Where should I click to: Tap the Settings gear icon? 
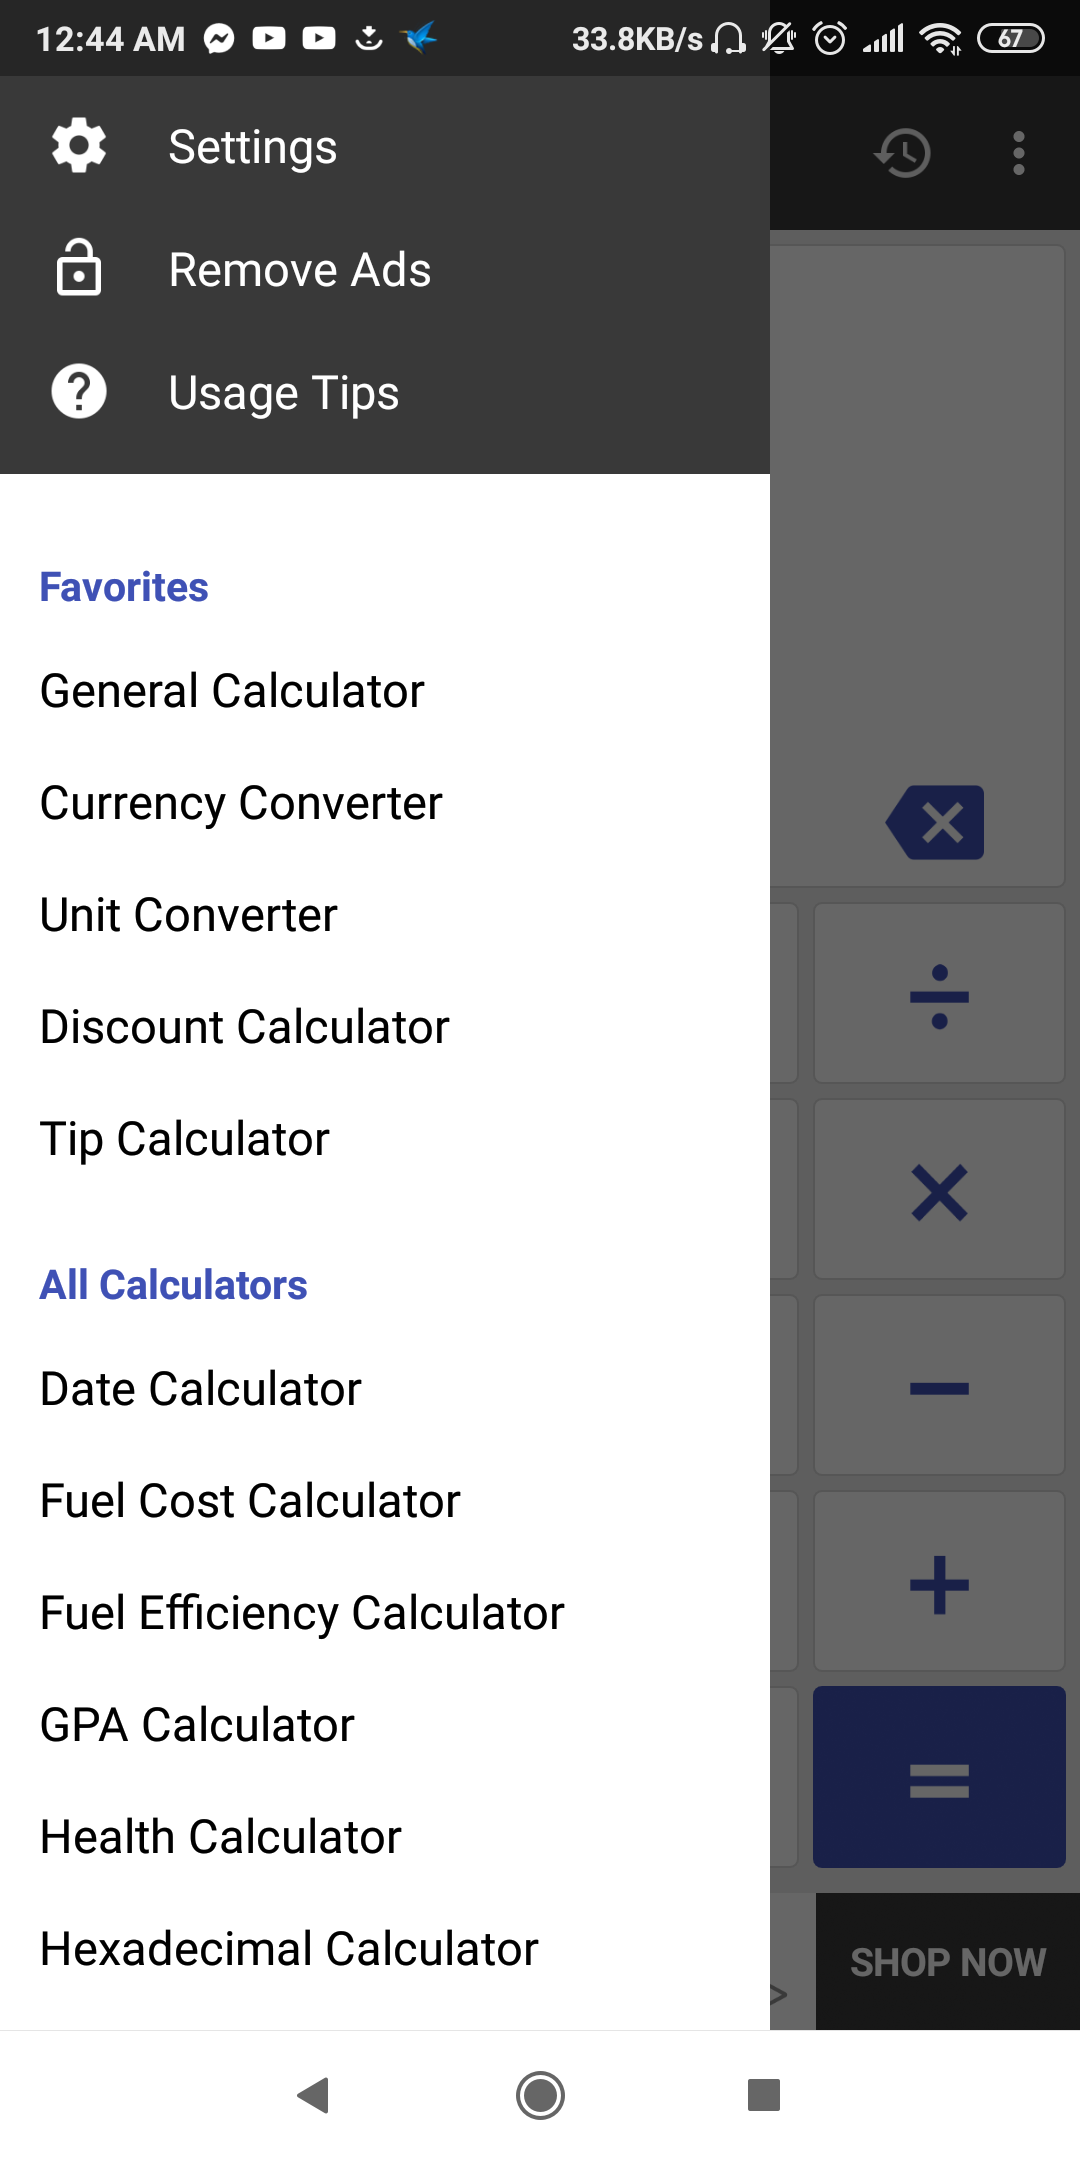click(79, 146)
